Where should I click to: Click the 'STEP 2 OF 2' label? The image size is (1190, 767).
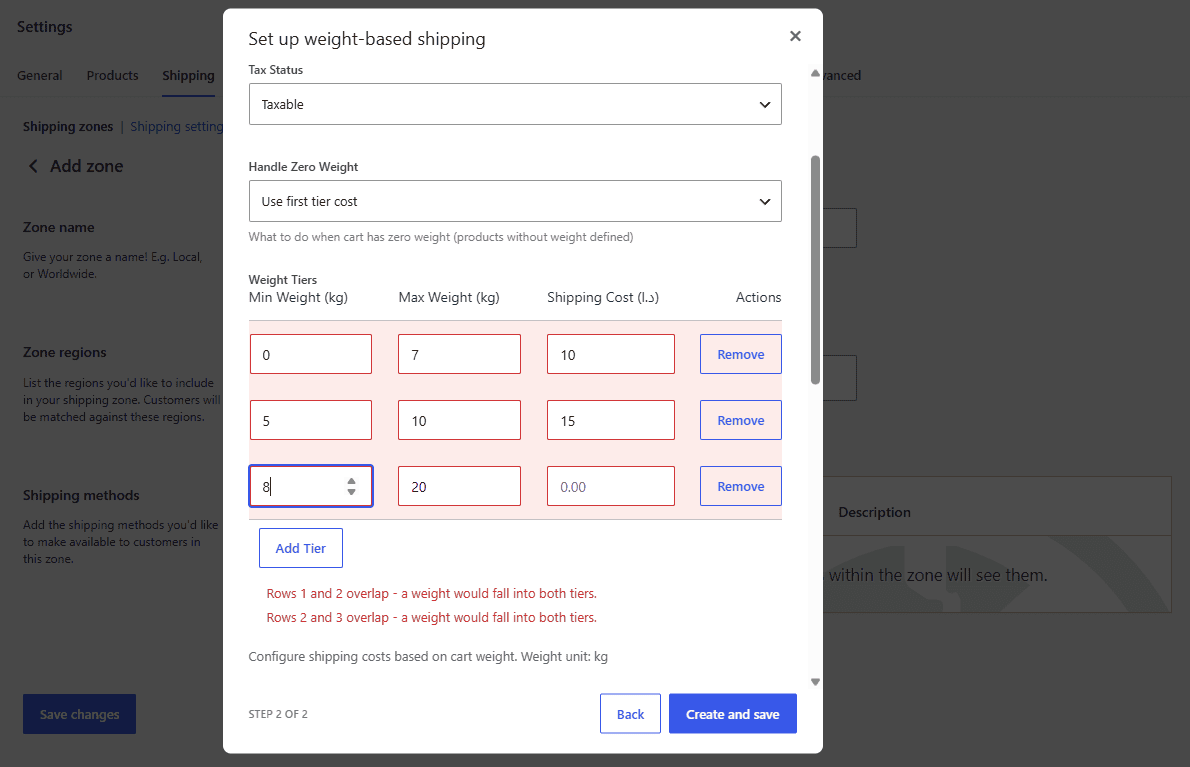pyautogui.click(x=278, y=714)
